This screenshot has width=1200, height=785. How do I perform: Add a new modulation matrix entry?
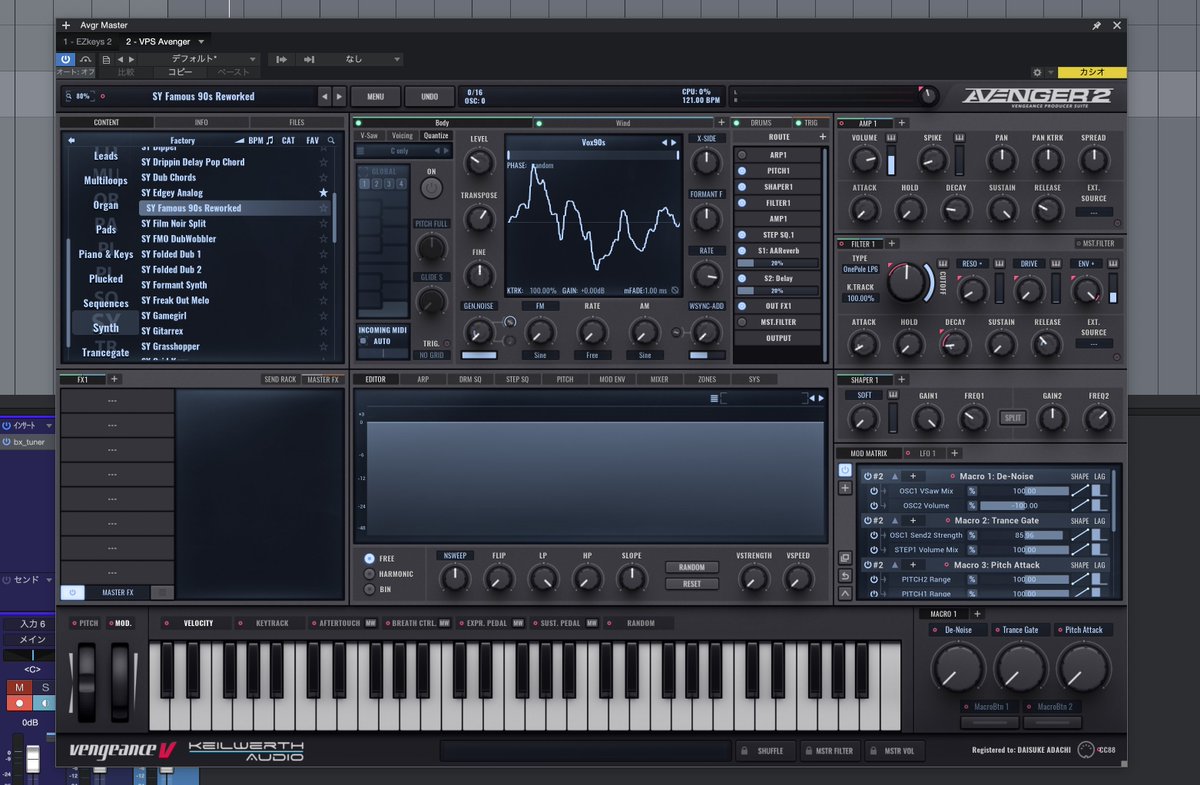[x=845, y=488]
